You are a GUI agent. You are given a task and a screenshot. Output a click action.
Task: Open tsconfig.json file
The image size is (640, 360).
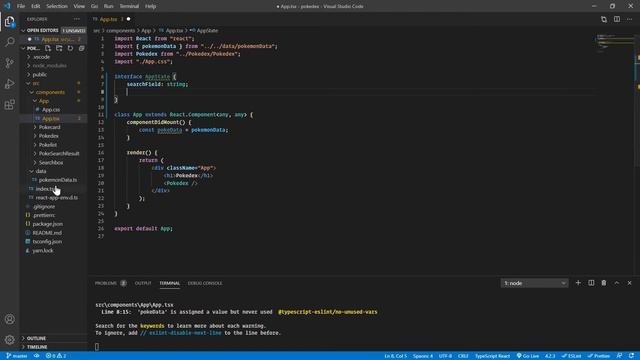coord(54,242)
